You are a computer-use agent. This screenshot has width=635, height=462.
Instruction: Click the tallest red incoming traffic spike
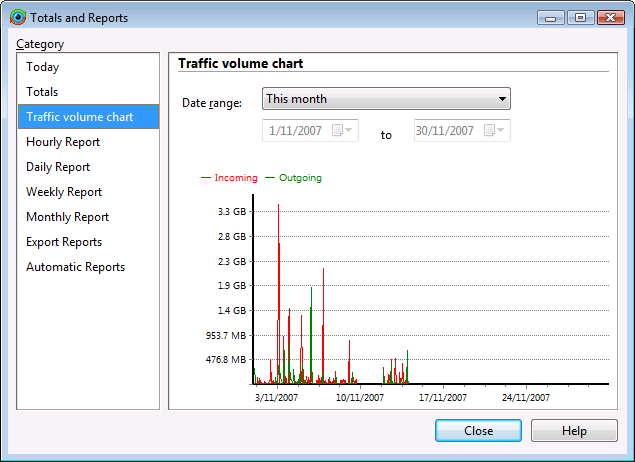point(279,283)
